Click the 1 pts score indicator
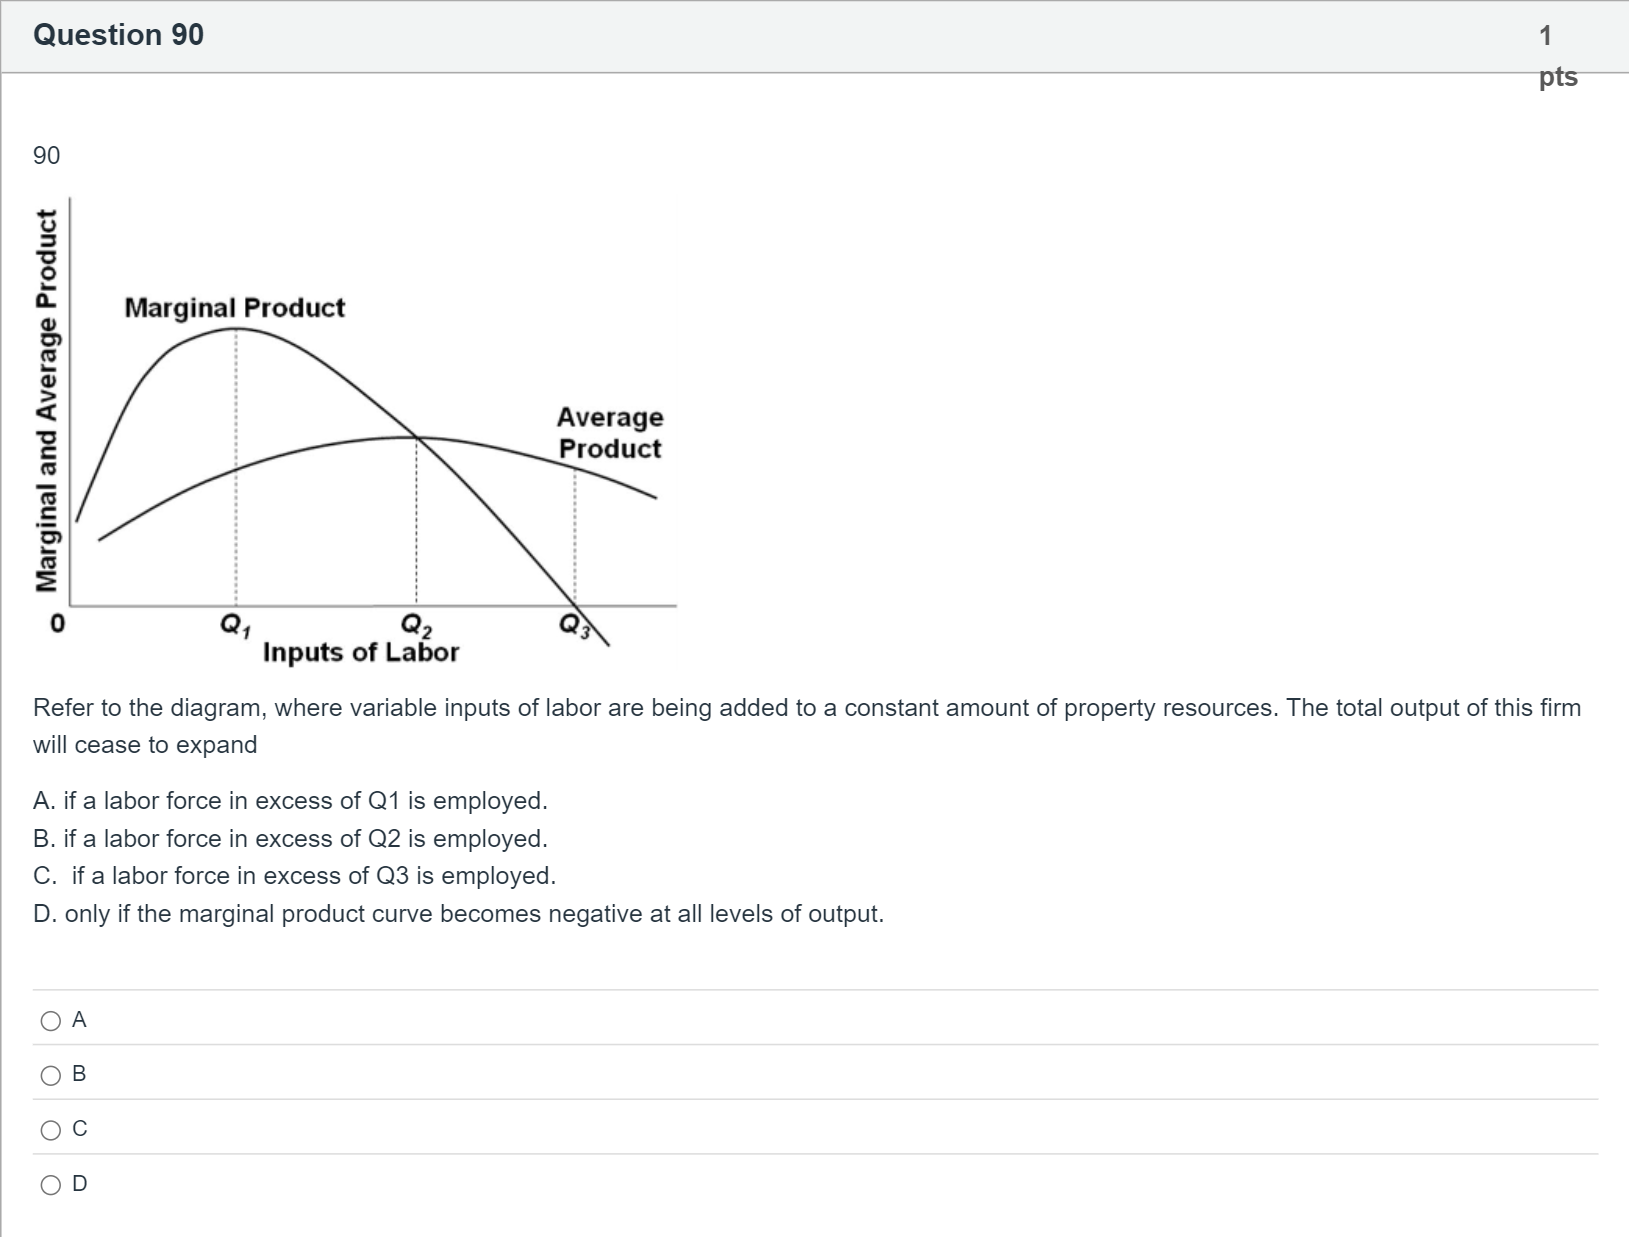Screen dimensions: 1629x1237 tap(1558, 56)
